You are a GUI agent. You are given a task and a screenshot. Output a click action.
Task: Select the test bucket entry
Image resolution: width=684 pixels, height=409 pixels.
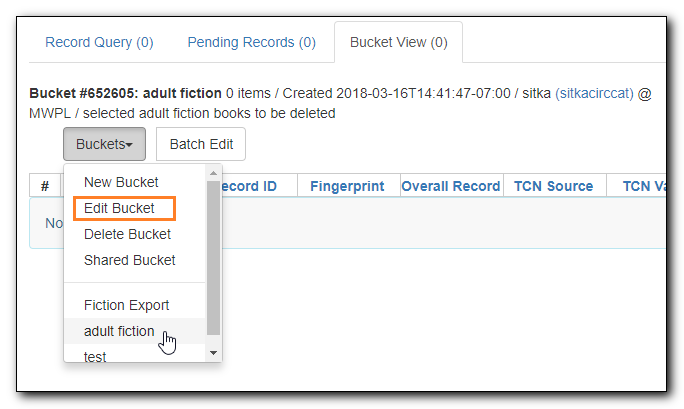coord(95,356)
